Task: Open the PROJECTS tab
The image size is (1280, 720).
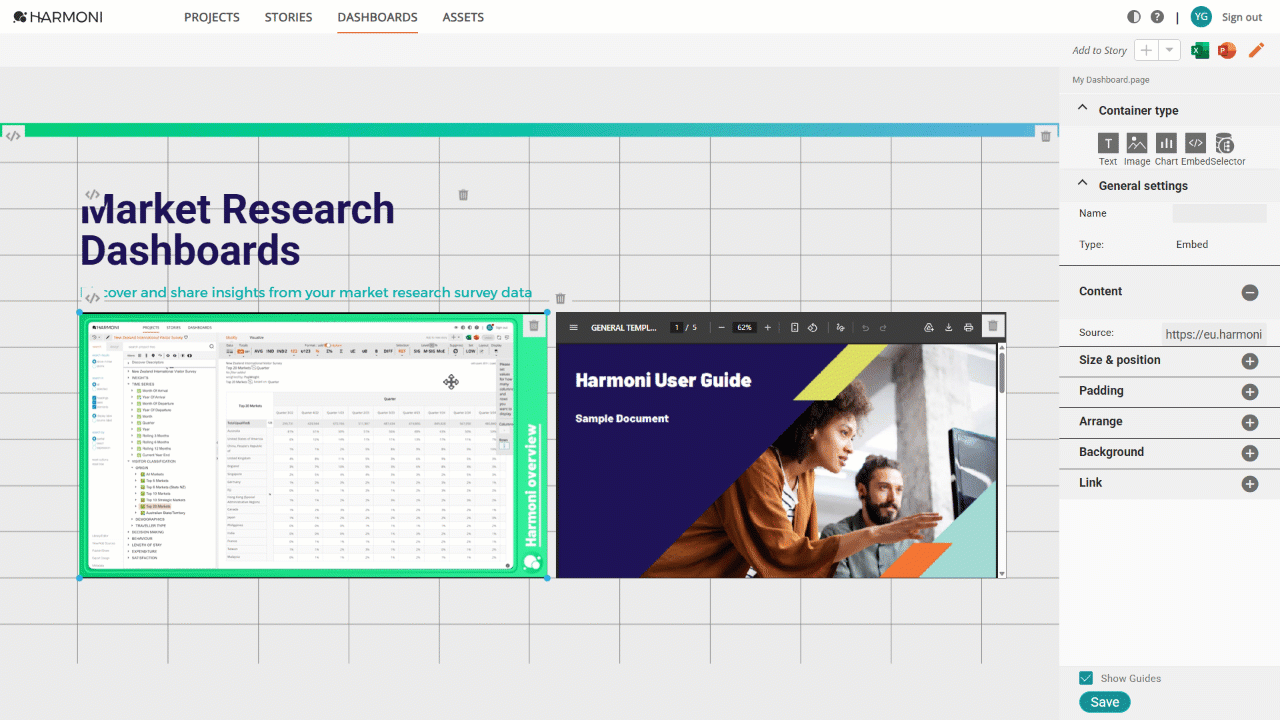Action: [212, 17]
